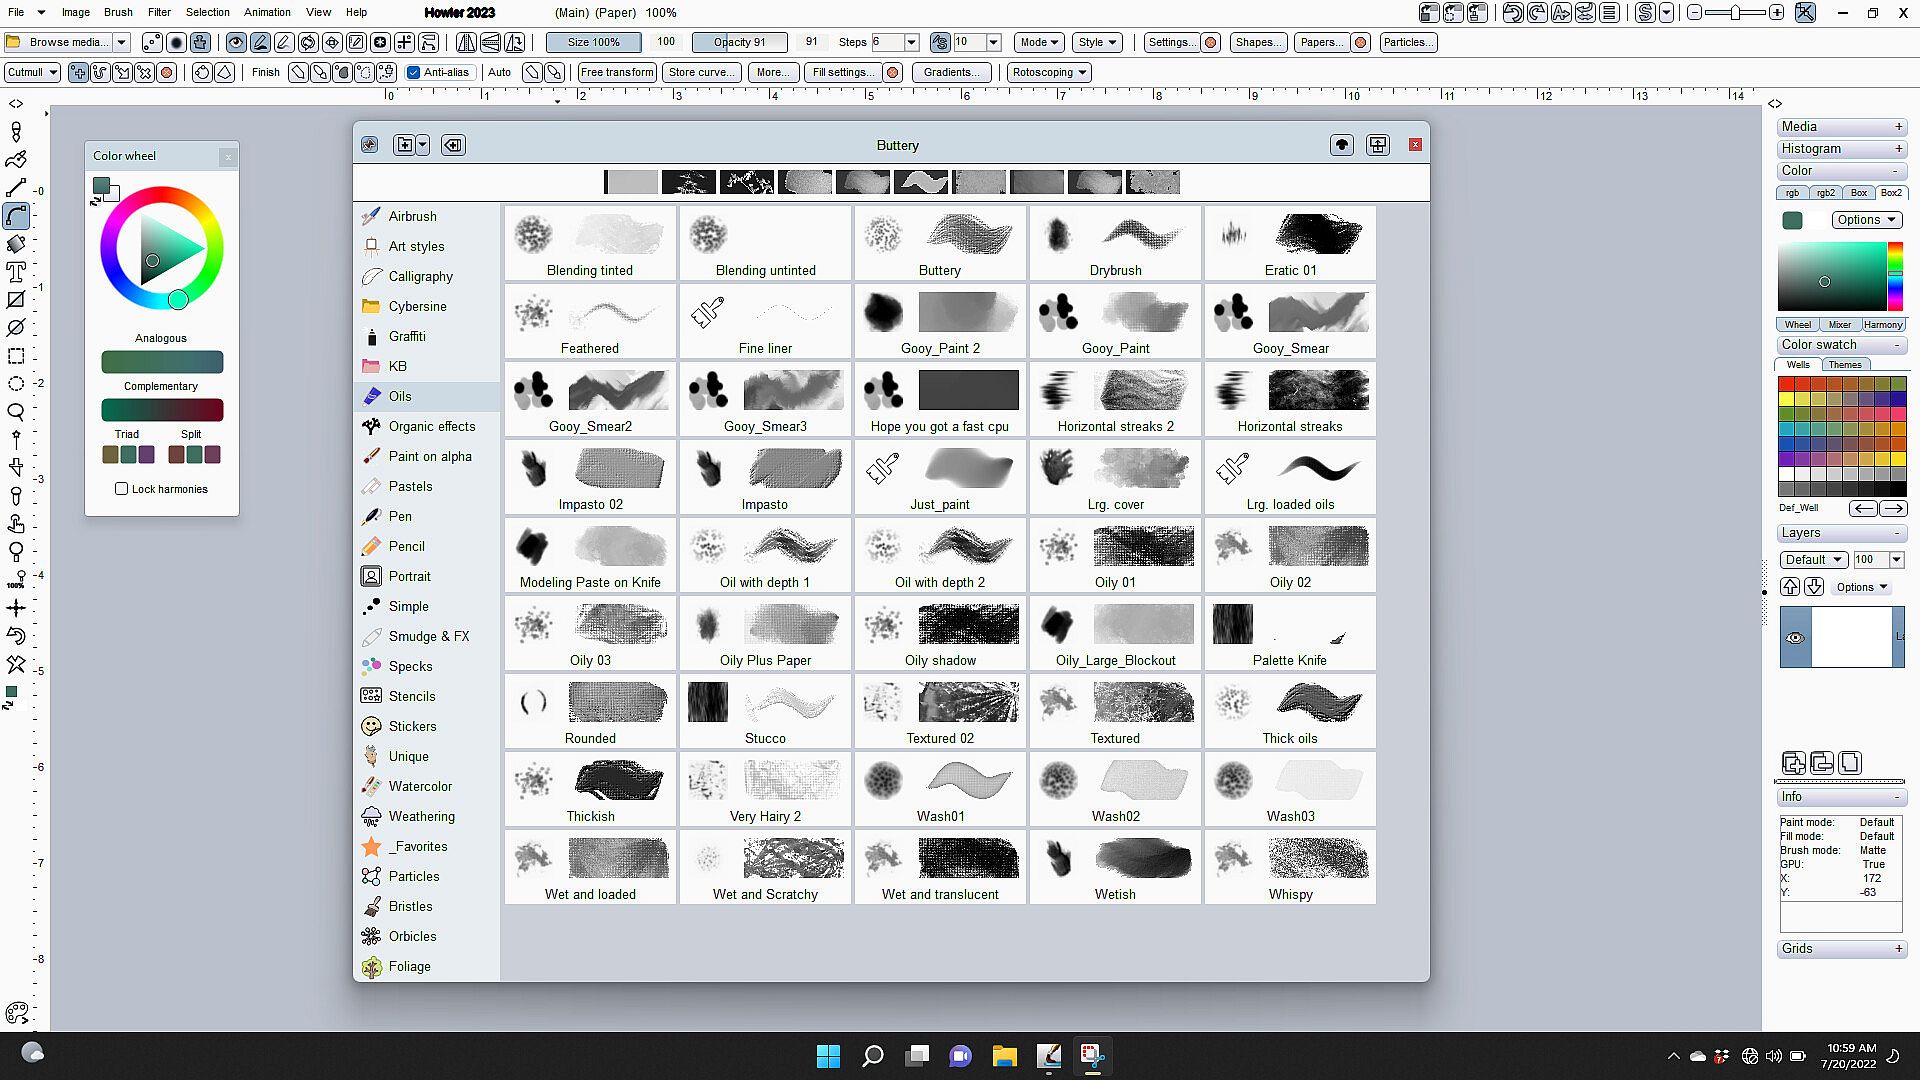This screenshot has height=1080, width=1920.
Task: Open the Watercolor brush category
Action: (x=420, y=786)
